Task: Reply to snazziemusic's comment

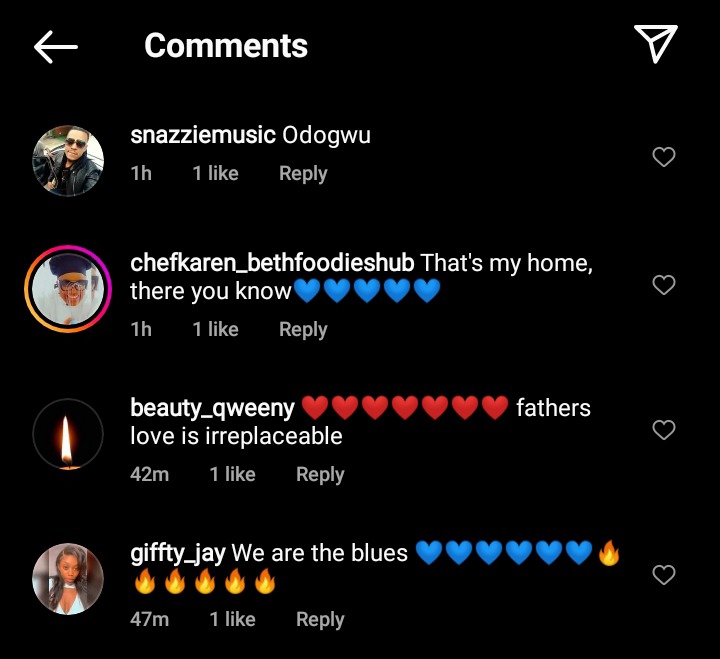Action: pos(303,174)
